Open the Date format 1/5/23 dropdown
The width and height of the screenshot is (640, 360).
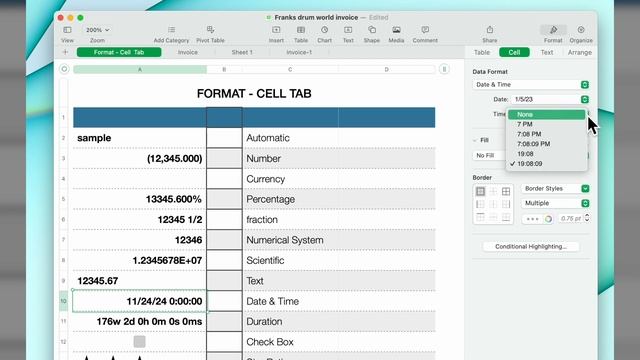pos(550,99)
